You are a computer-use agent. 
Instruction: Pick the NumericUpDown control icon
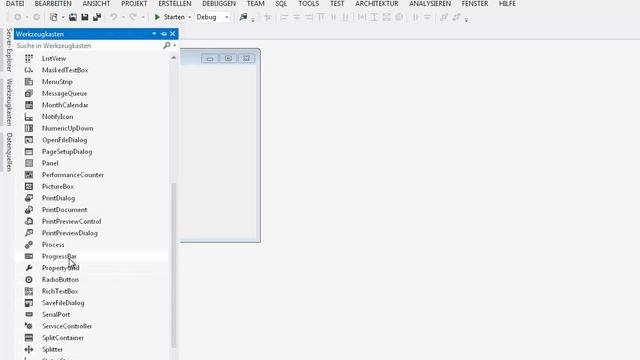29,128
